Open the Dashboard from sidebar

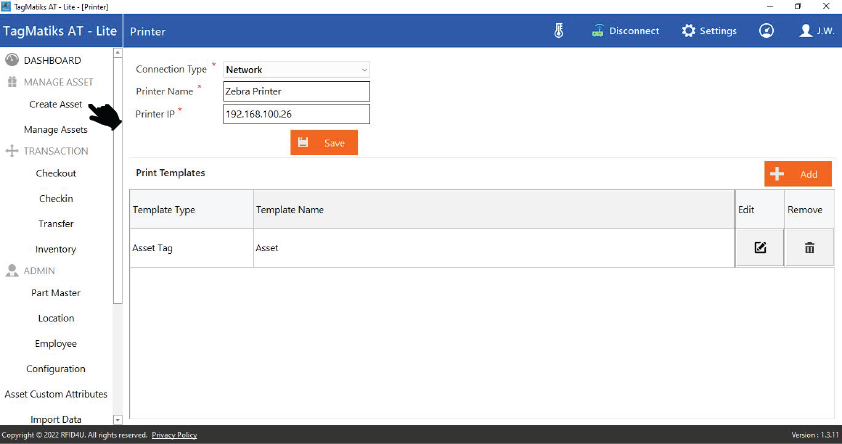click(x=52, y=61)
